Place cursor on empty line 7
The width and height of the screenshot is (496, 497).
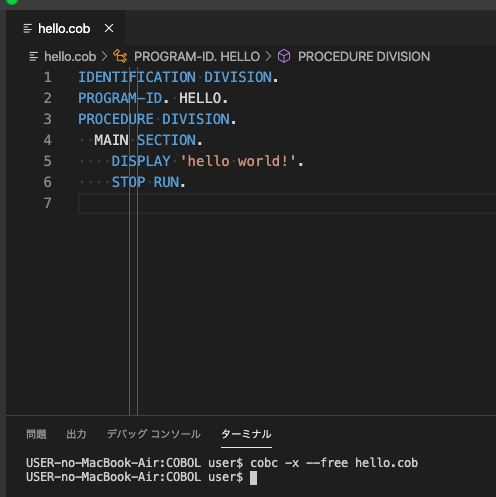[287, 203]
